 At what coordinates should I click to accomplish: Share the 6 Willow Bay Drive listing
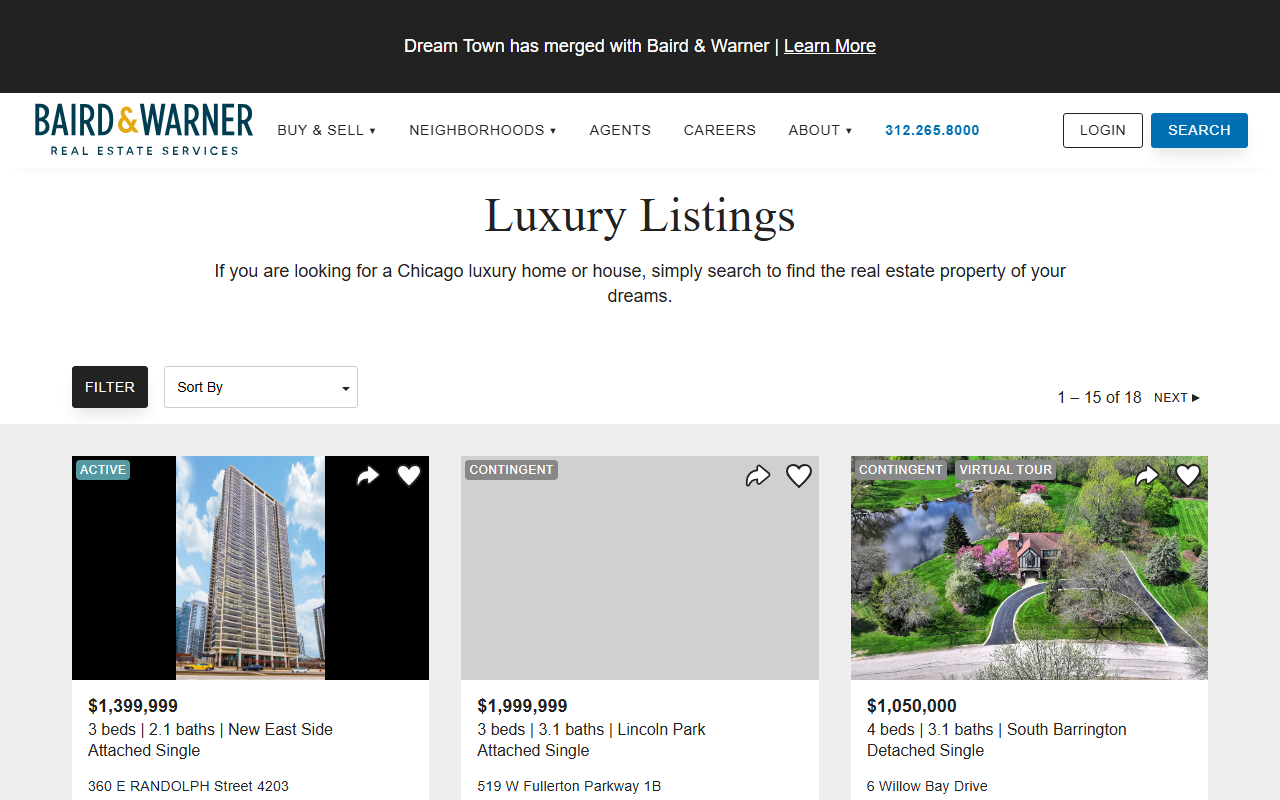(1147, 476)
